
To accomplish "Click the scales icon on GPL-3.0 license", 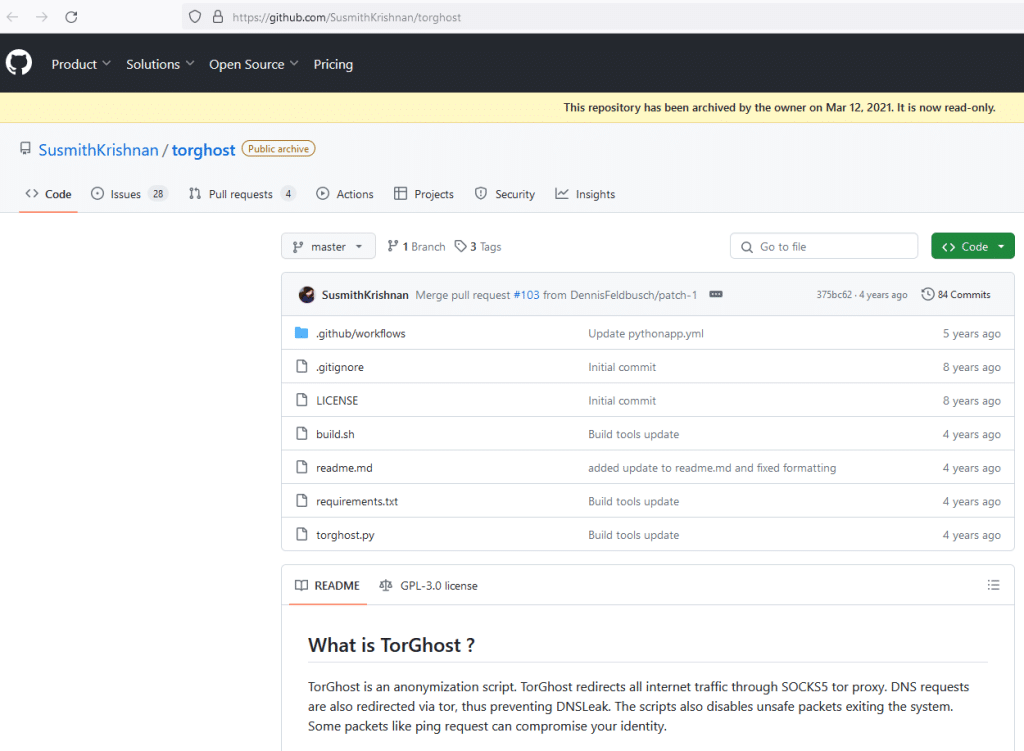I will pyautogui.click(x=386, y=585).
